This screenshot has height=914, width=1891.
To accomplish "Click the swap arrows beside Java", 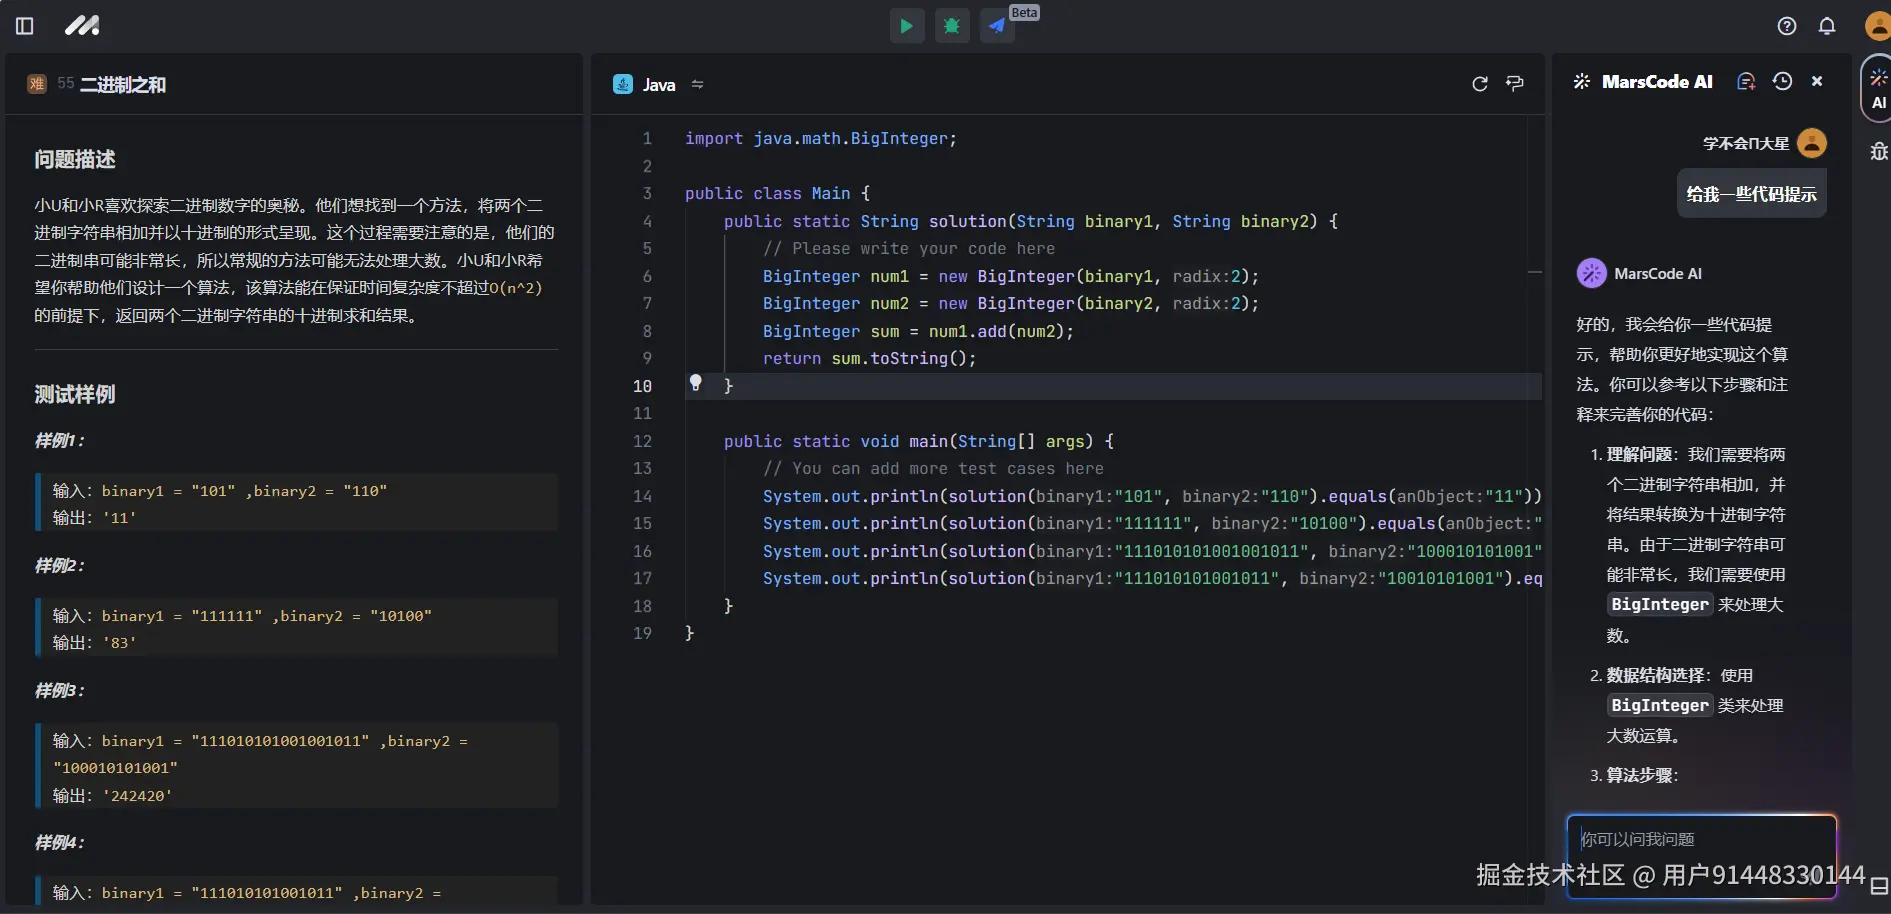I will (698, 85).
